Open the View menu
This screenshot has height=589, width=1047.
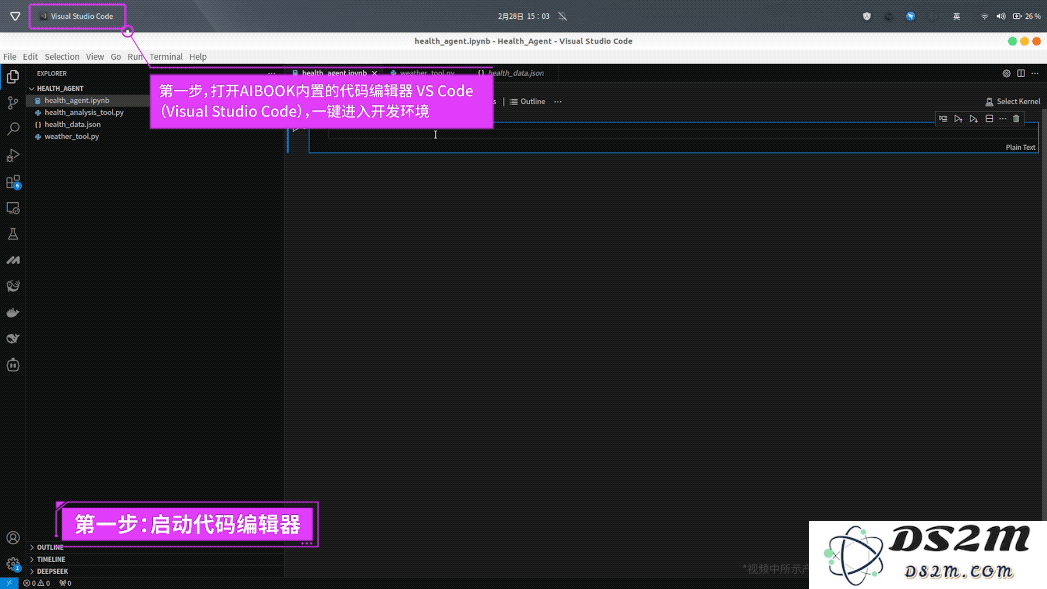[x=95, y=57]
